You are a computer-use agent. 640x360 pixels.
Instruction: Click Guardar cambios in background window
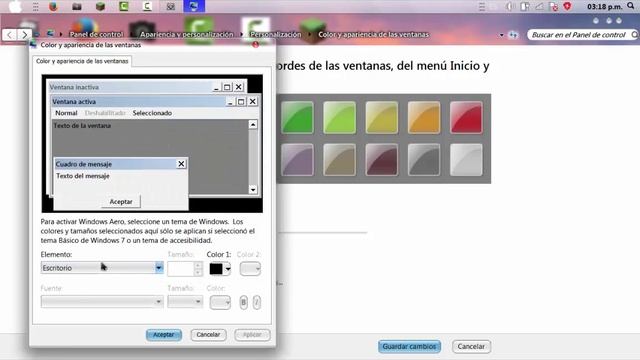(x=409, y=347)
